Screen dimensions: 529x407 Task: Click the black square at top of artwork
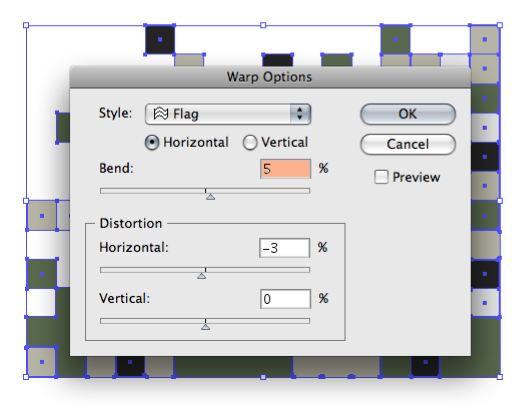160,39
